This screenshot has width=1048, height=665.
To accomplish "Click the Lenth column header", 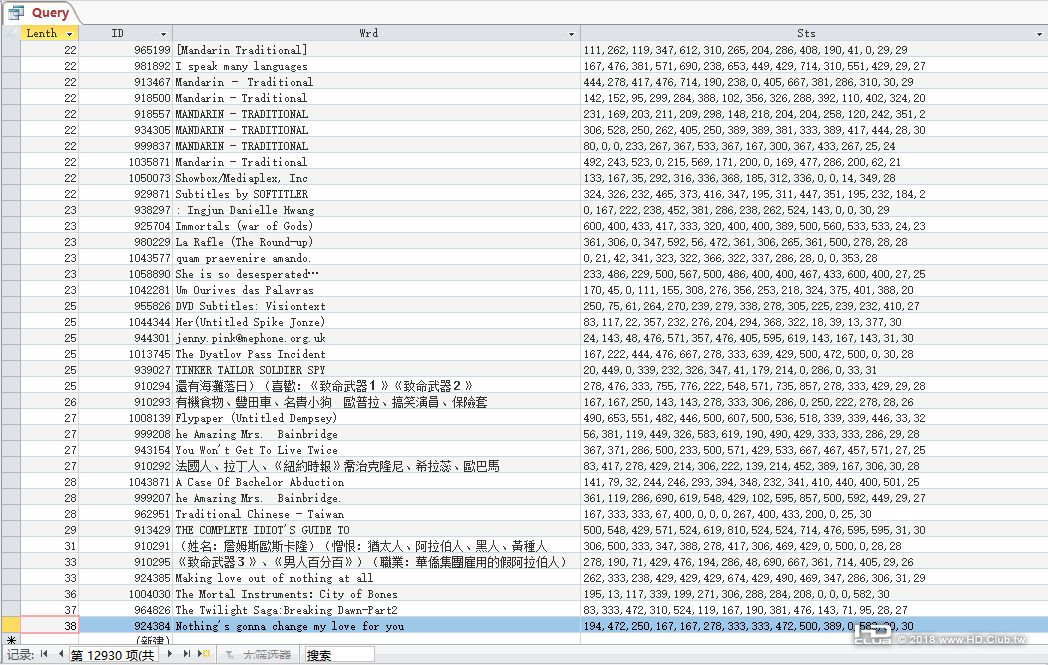I will [x=49, y=33].
